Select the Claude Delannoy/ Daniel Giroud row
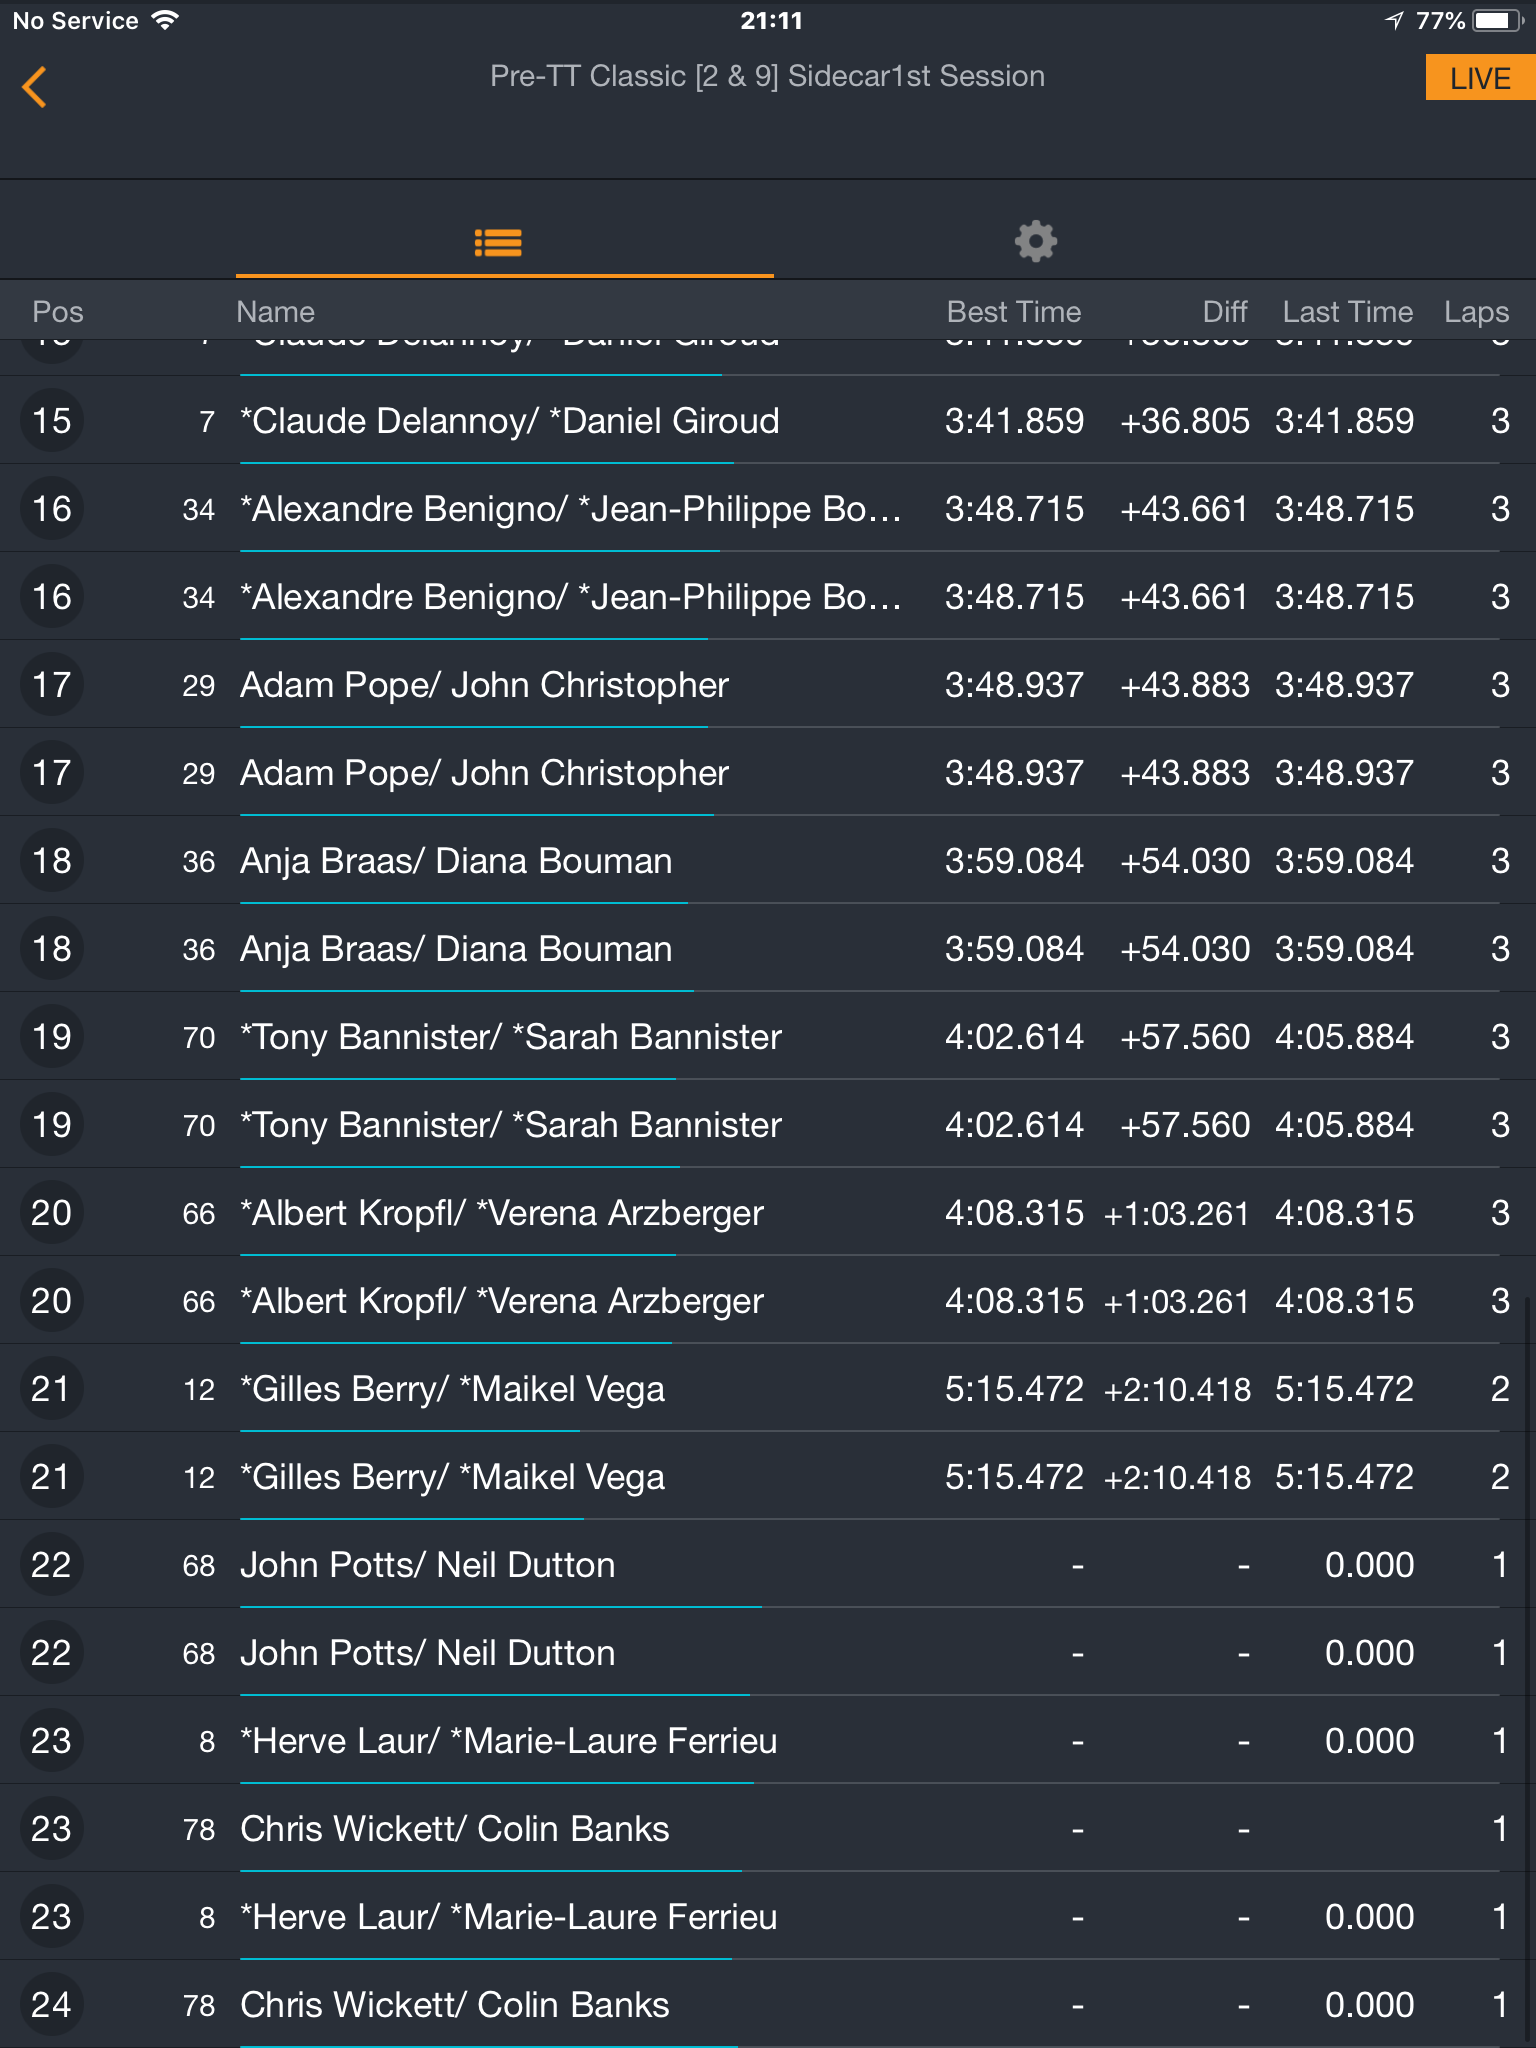Image resolution: width=1536 pixels, height=2048 pixels. (768, 420)
